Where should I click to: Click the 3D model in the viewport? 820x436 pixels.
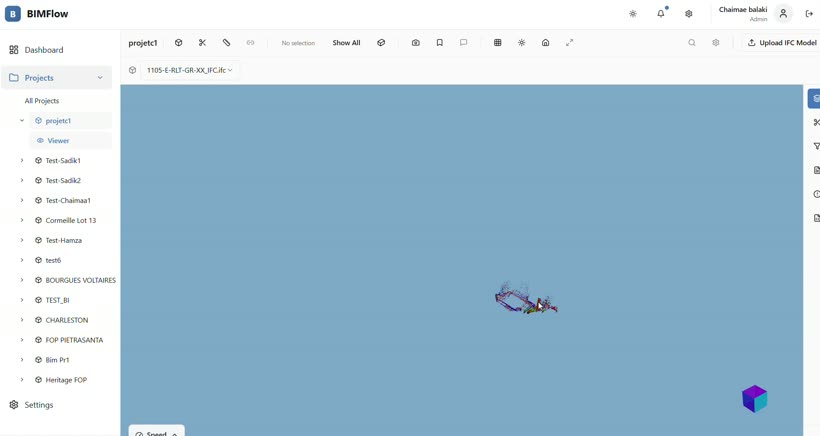click(x=526, y=300)
